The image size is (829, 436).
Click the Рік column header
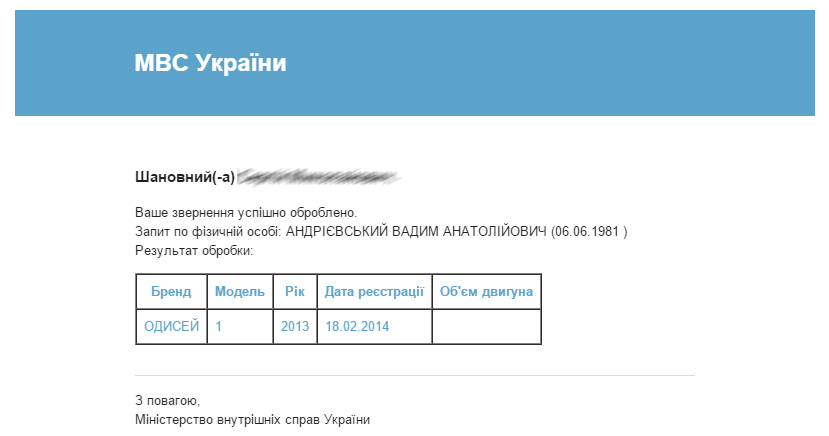pos(295,292)
